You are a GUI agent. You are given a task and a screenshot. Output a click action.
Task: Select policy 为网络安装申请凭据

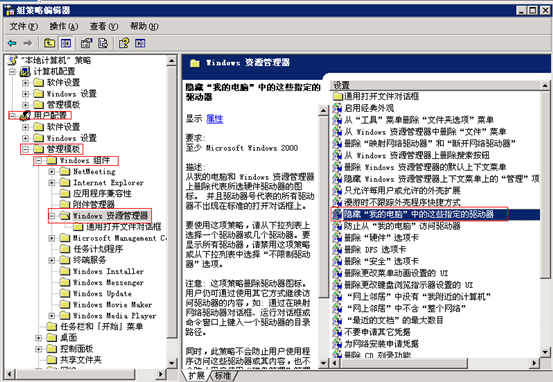pos(381,344)
